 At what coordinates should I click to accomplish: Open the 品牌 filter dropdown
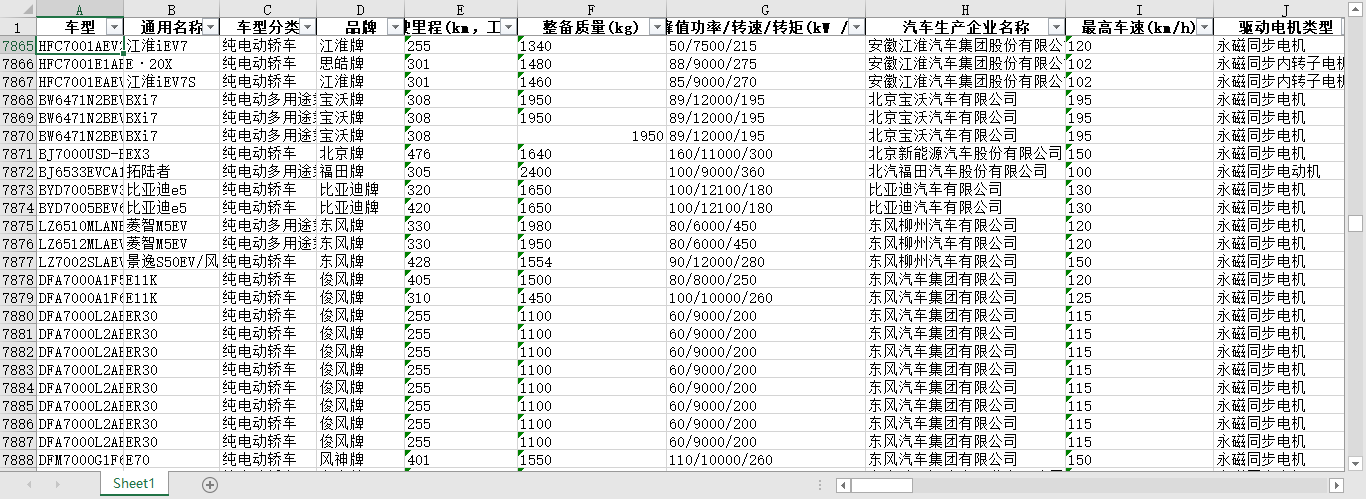pos(396,27)
